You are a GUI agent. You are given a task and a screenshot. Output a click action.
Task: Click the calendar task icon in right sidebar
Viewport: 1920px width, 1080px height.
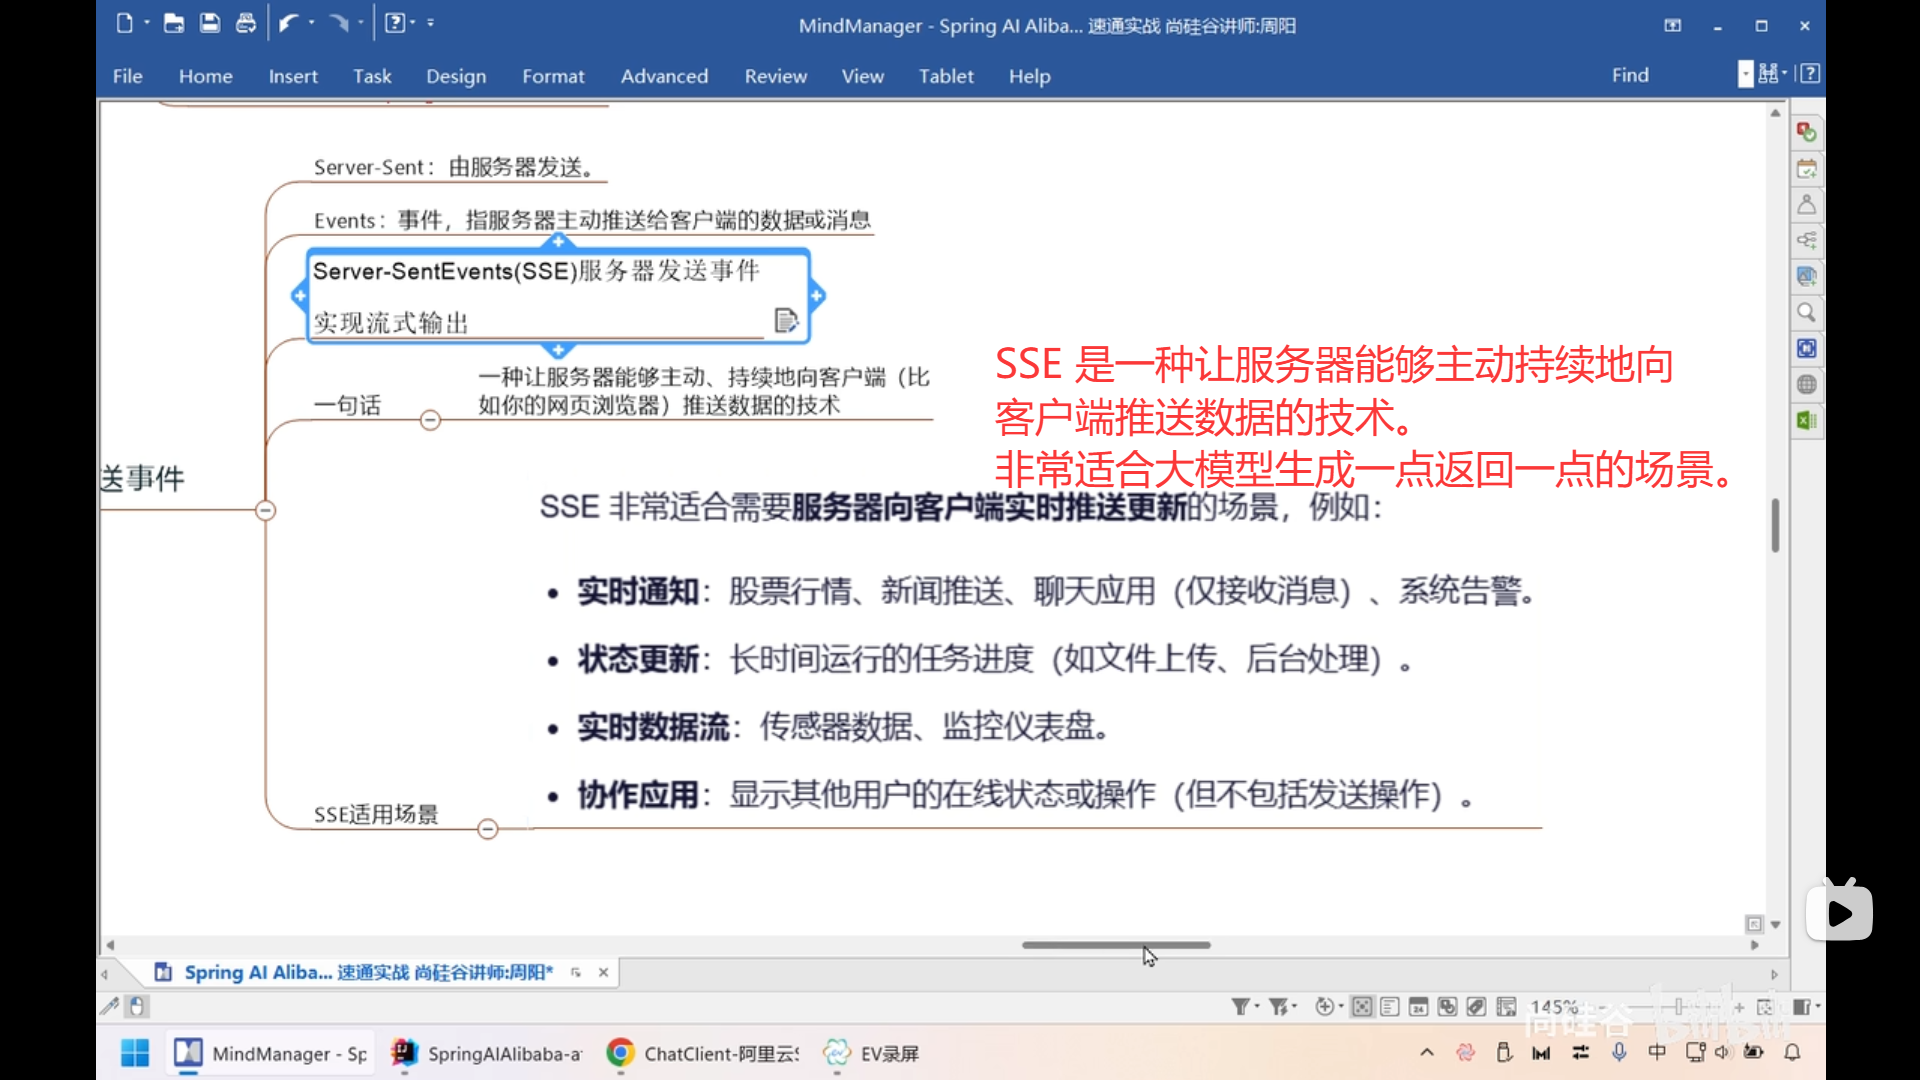pos(1806,168)
